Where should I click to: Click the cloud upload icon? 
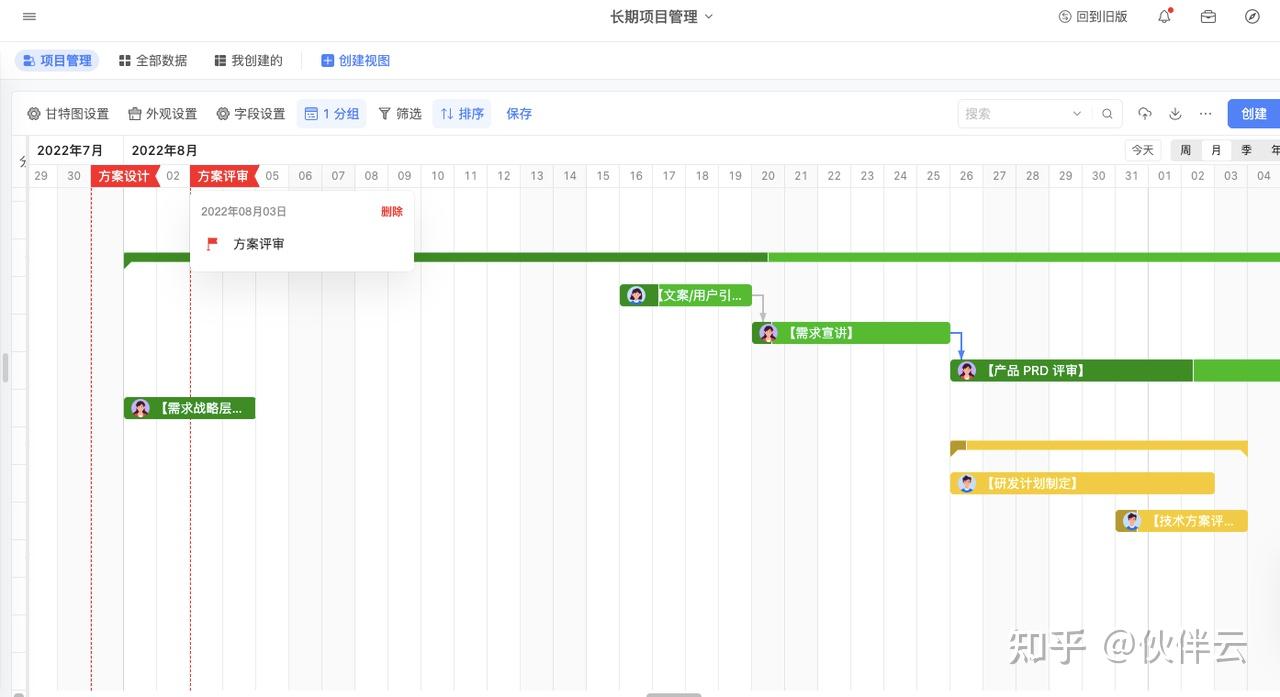point(1146,114)
